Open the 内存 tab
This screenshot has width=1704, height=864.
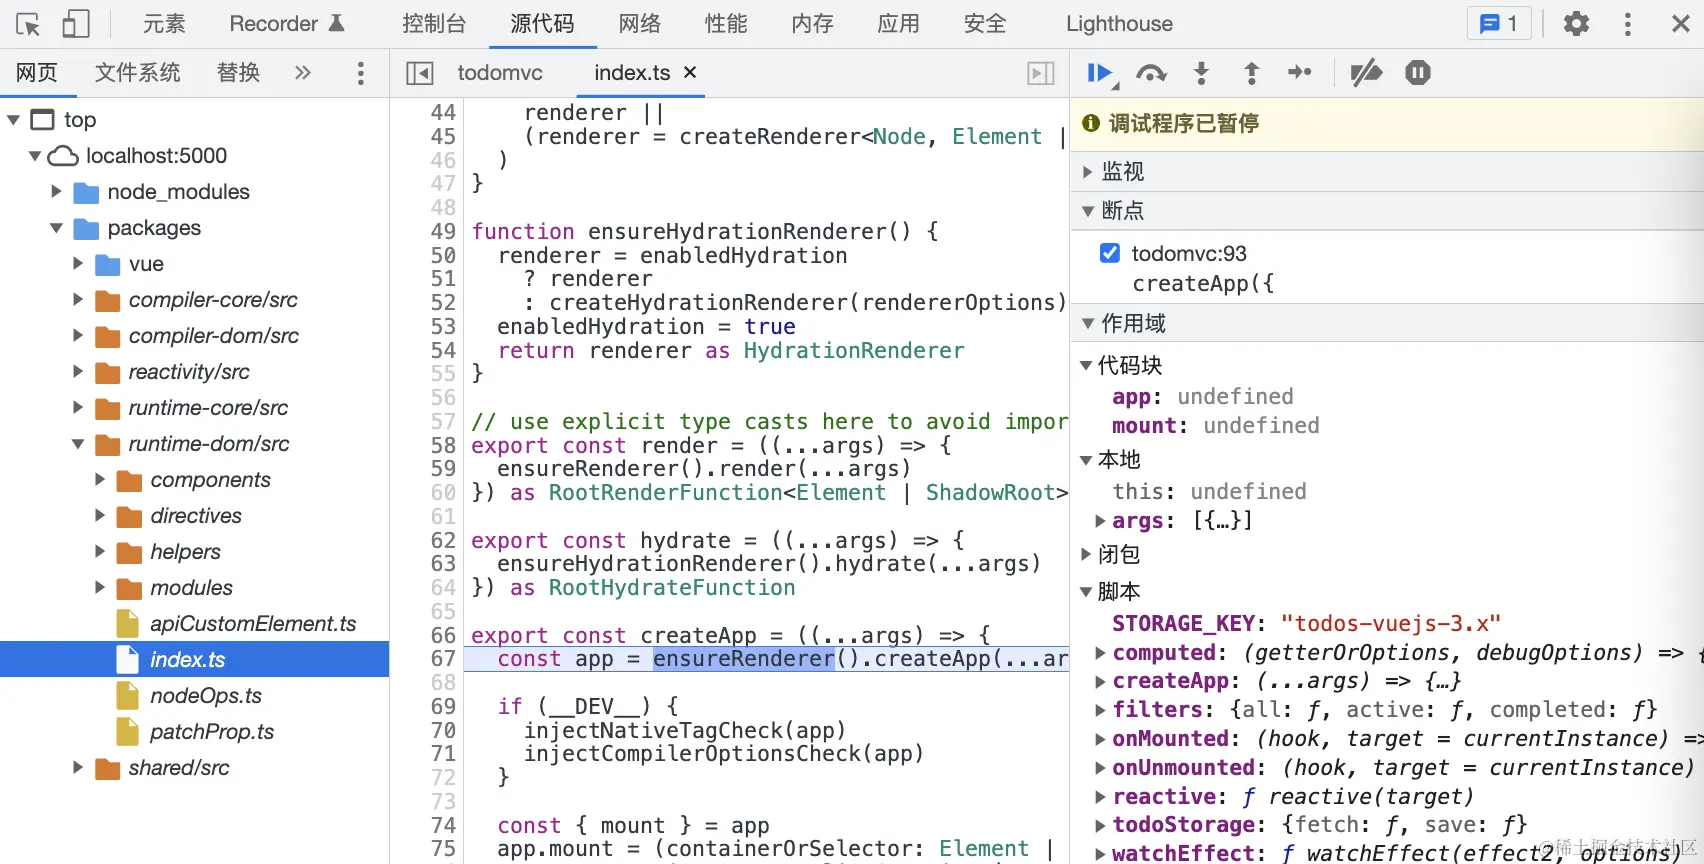(x=812, y=24)
